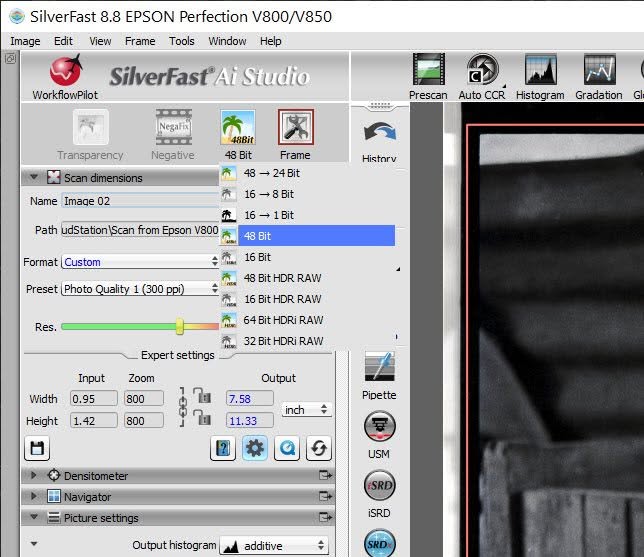Open the Preset Photo Quality dropdown
Image resolution: width=644 pixels, height=557 pixels.
[140, 289]
